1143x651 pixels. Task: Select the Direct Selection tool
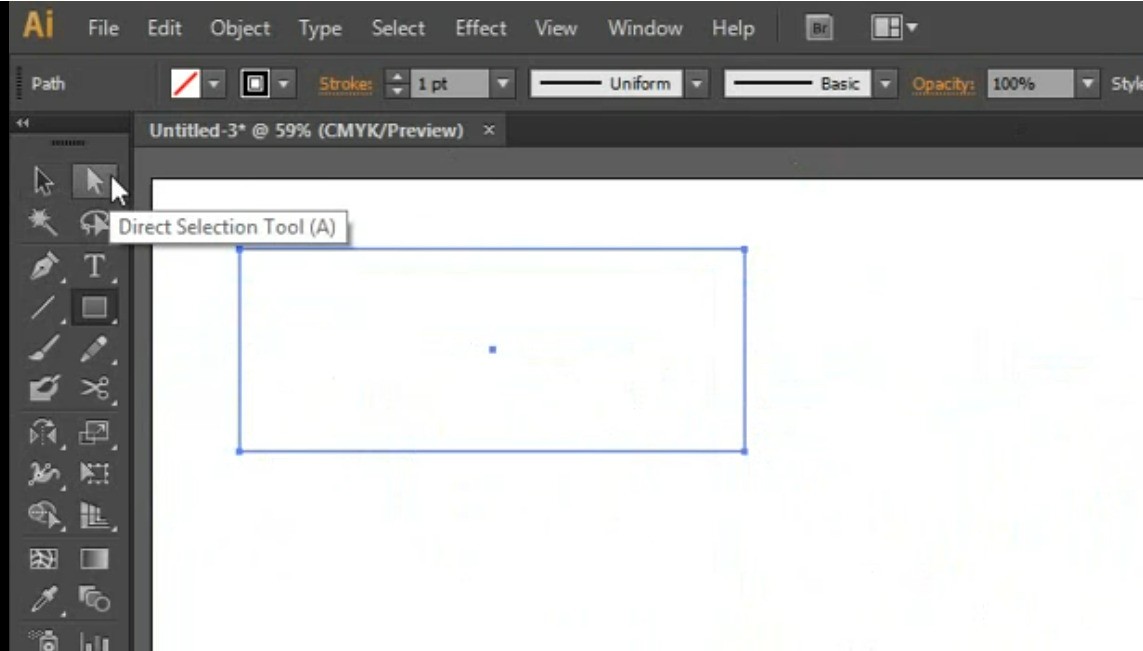tap(94, 181)
